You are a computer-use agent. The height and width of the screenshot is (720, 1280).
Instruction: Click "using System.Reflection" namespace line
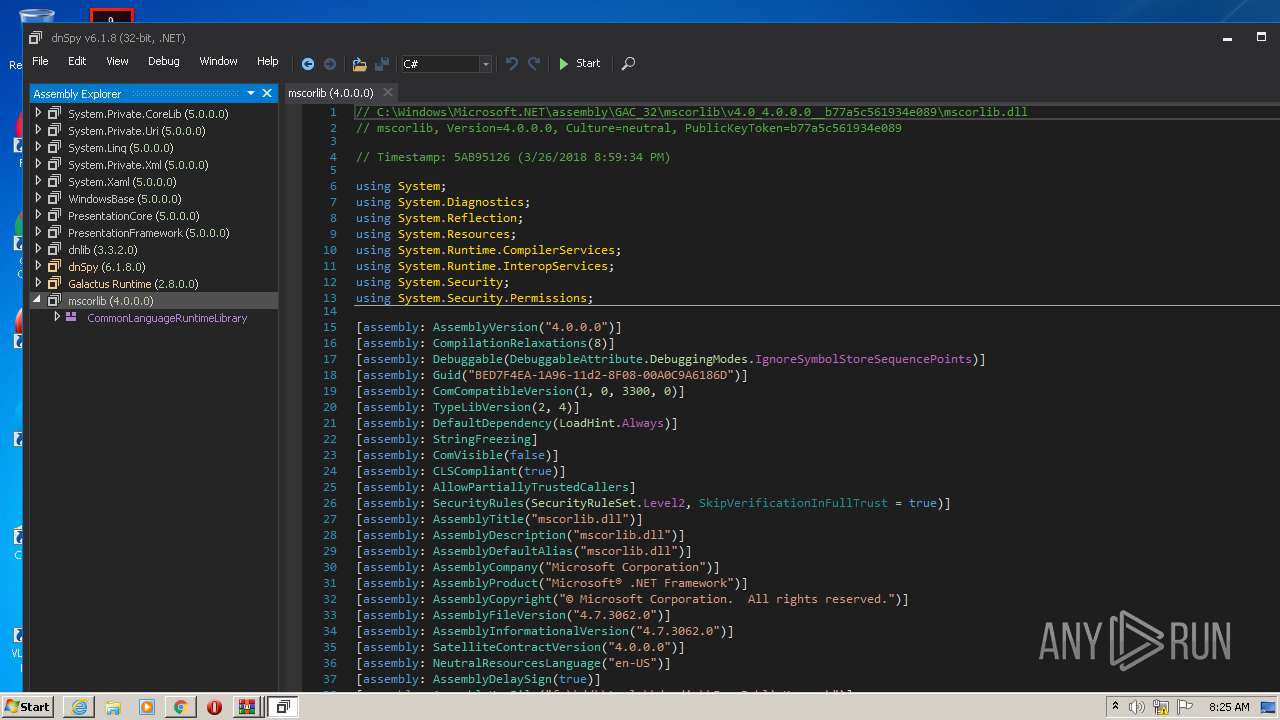click(x=440, y=218)
